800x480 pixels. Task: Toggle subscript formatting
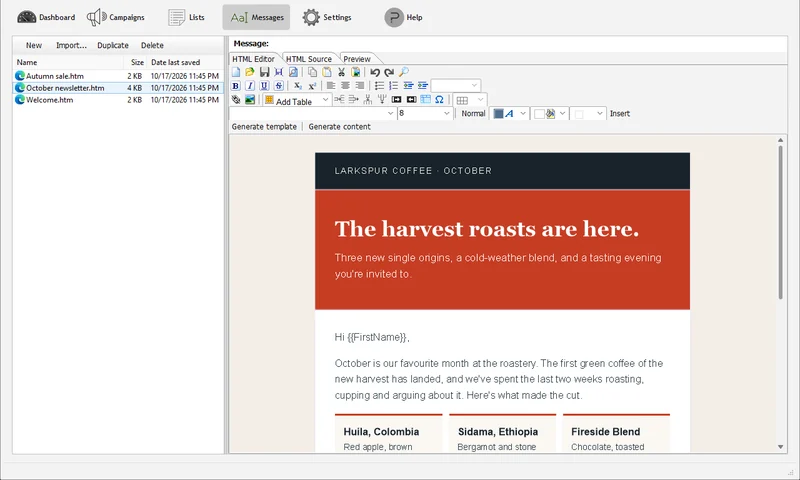coord(298,86)
